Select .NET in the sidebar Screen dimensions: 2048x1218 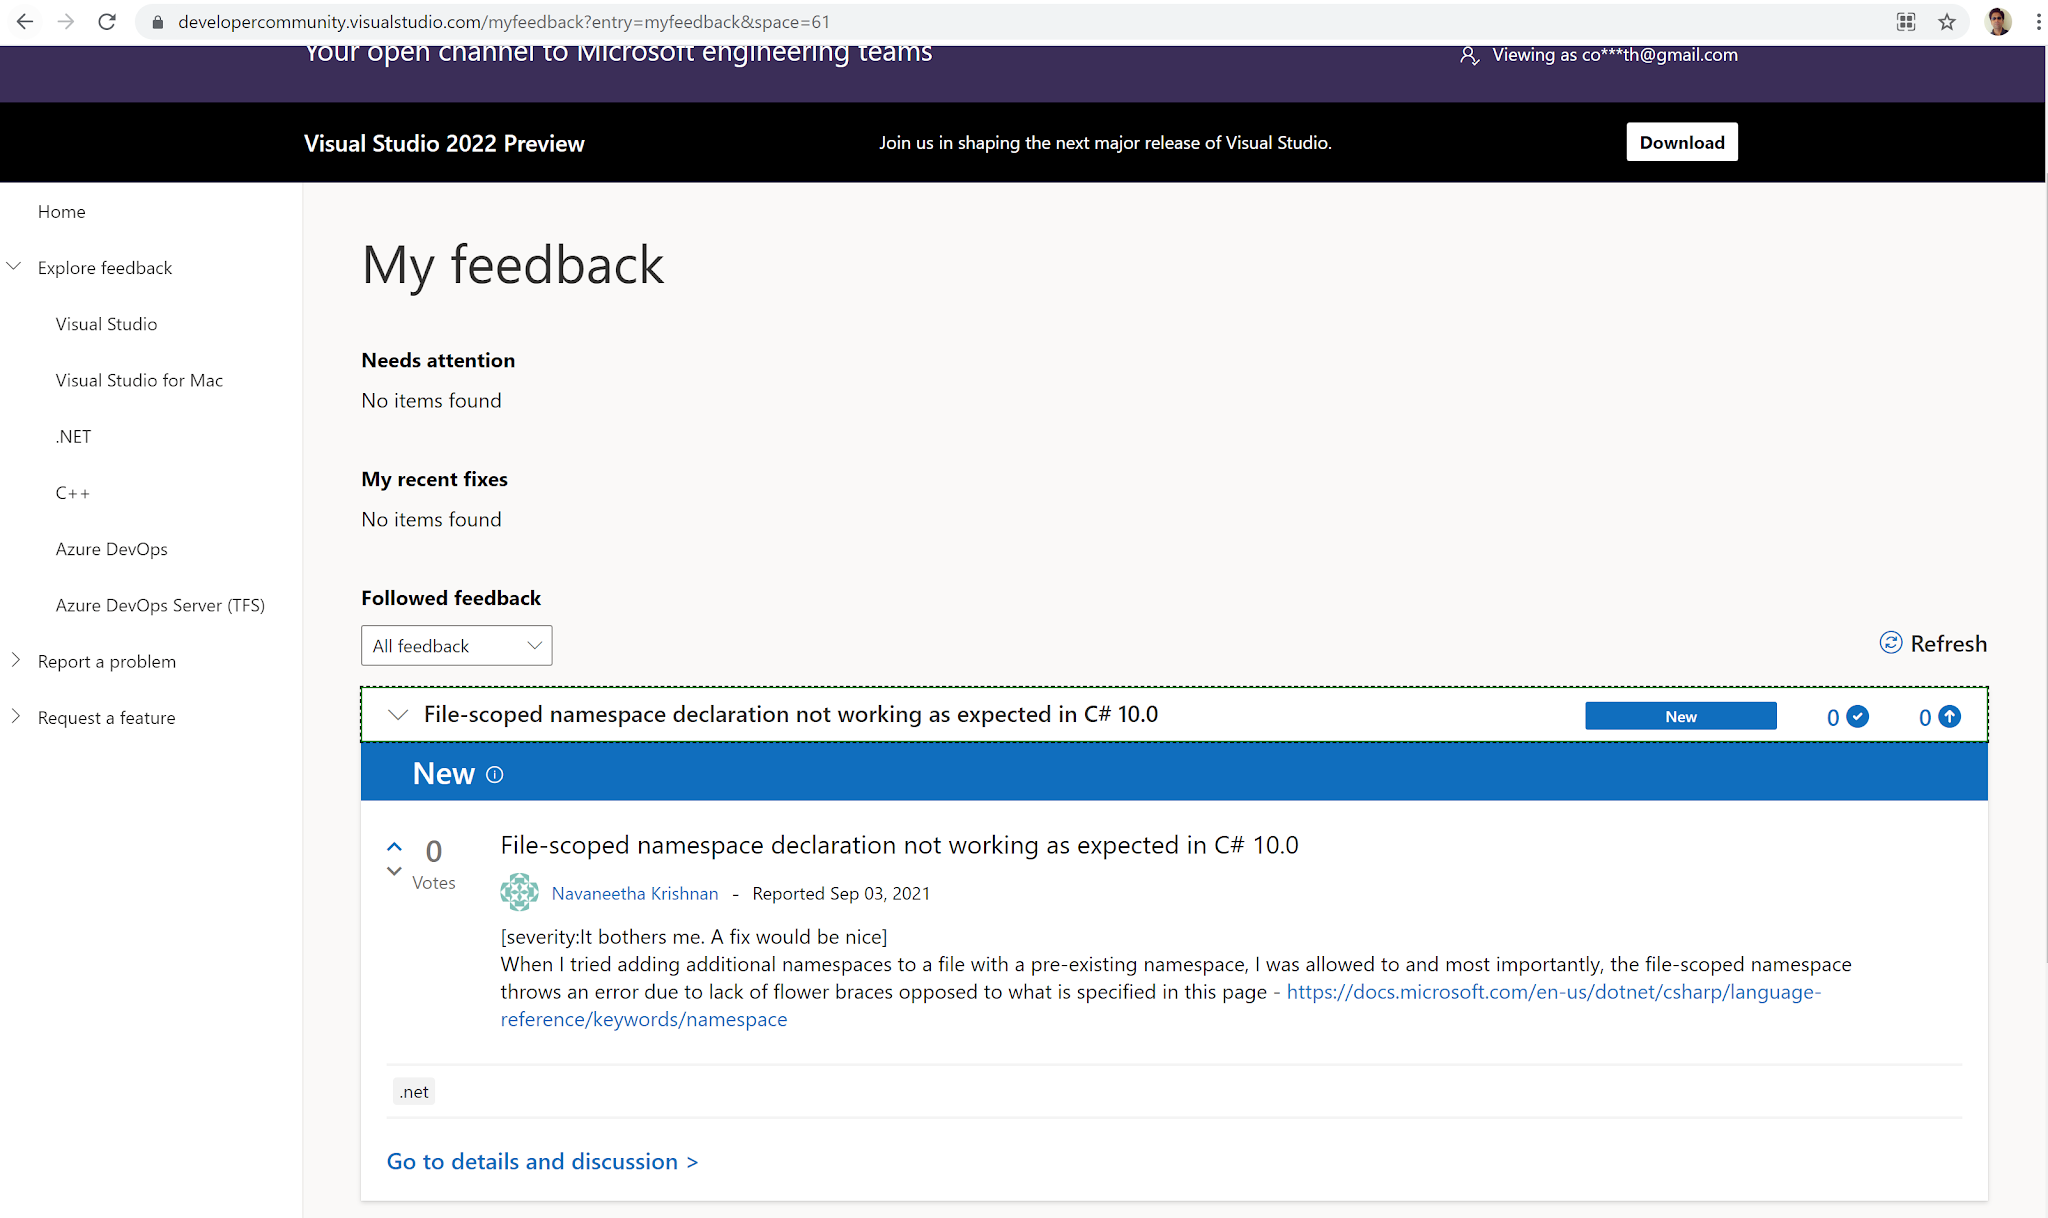74,436
